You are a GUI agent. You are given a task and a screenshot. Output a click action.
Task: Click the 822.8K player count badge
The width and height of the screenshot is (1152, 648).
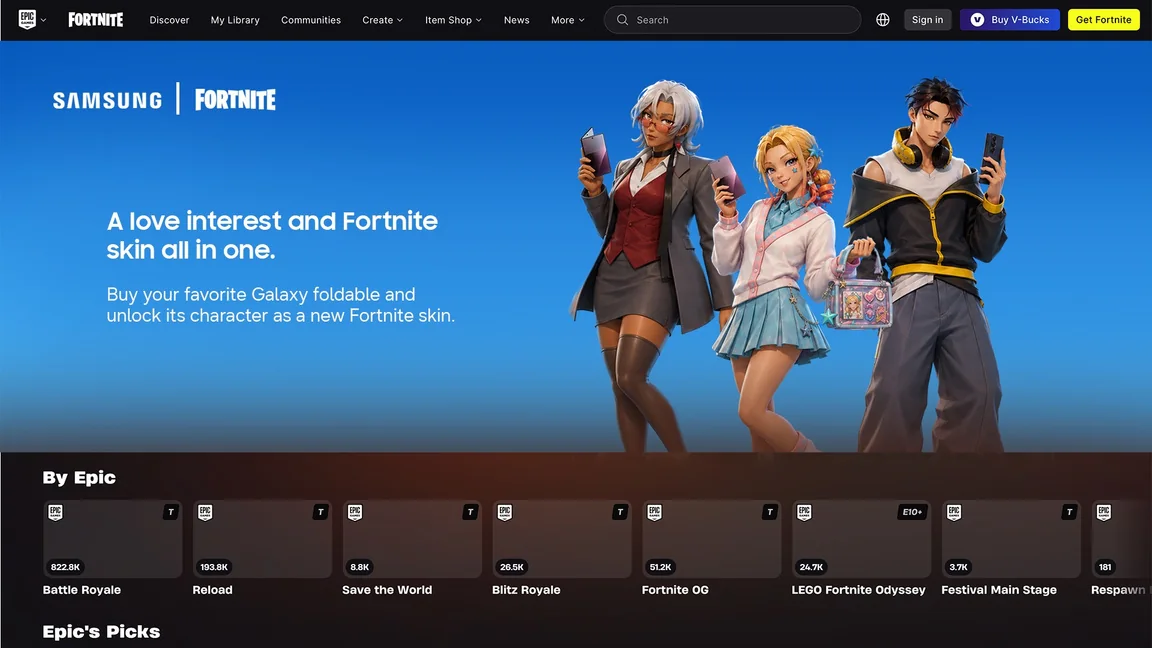coord(65,567)
